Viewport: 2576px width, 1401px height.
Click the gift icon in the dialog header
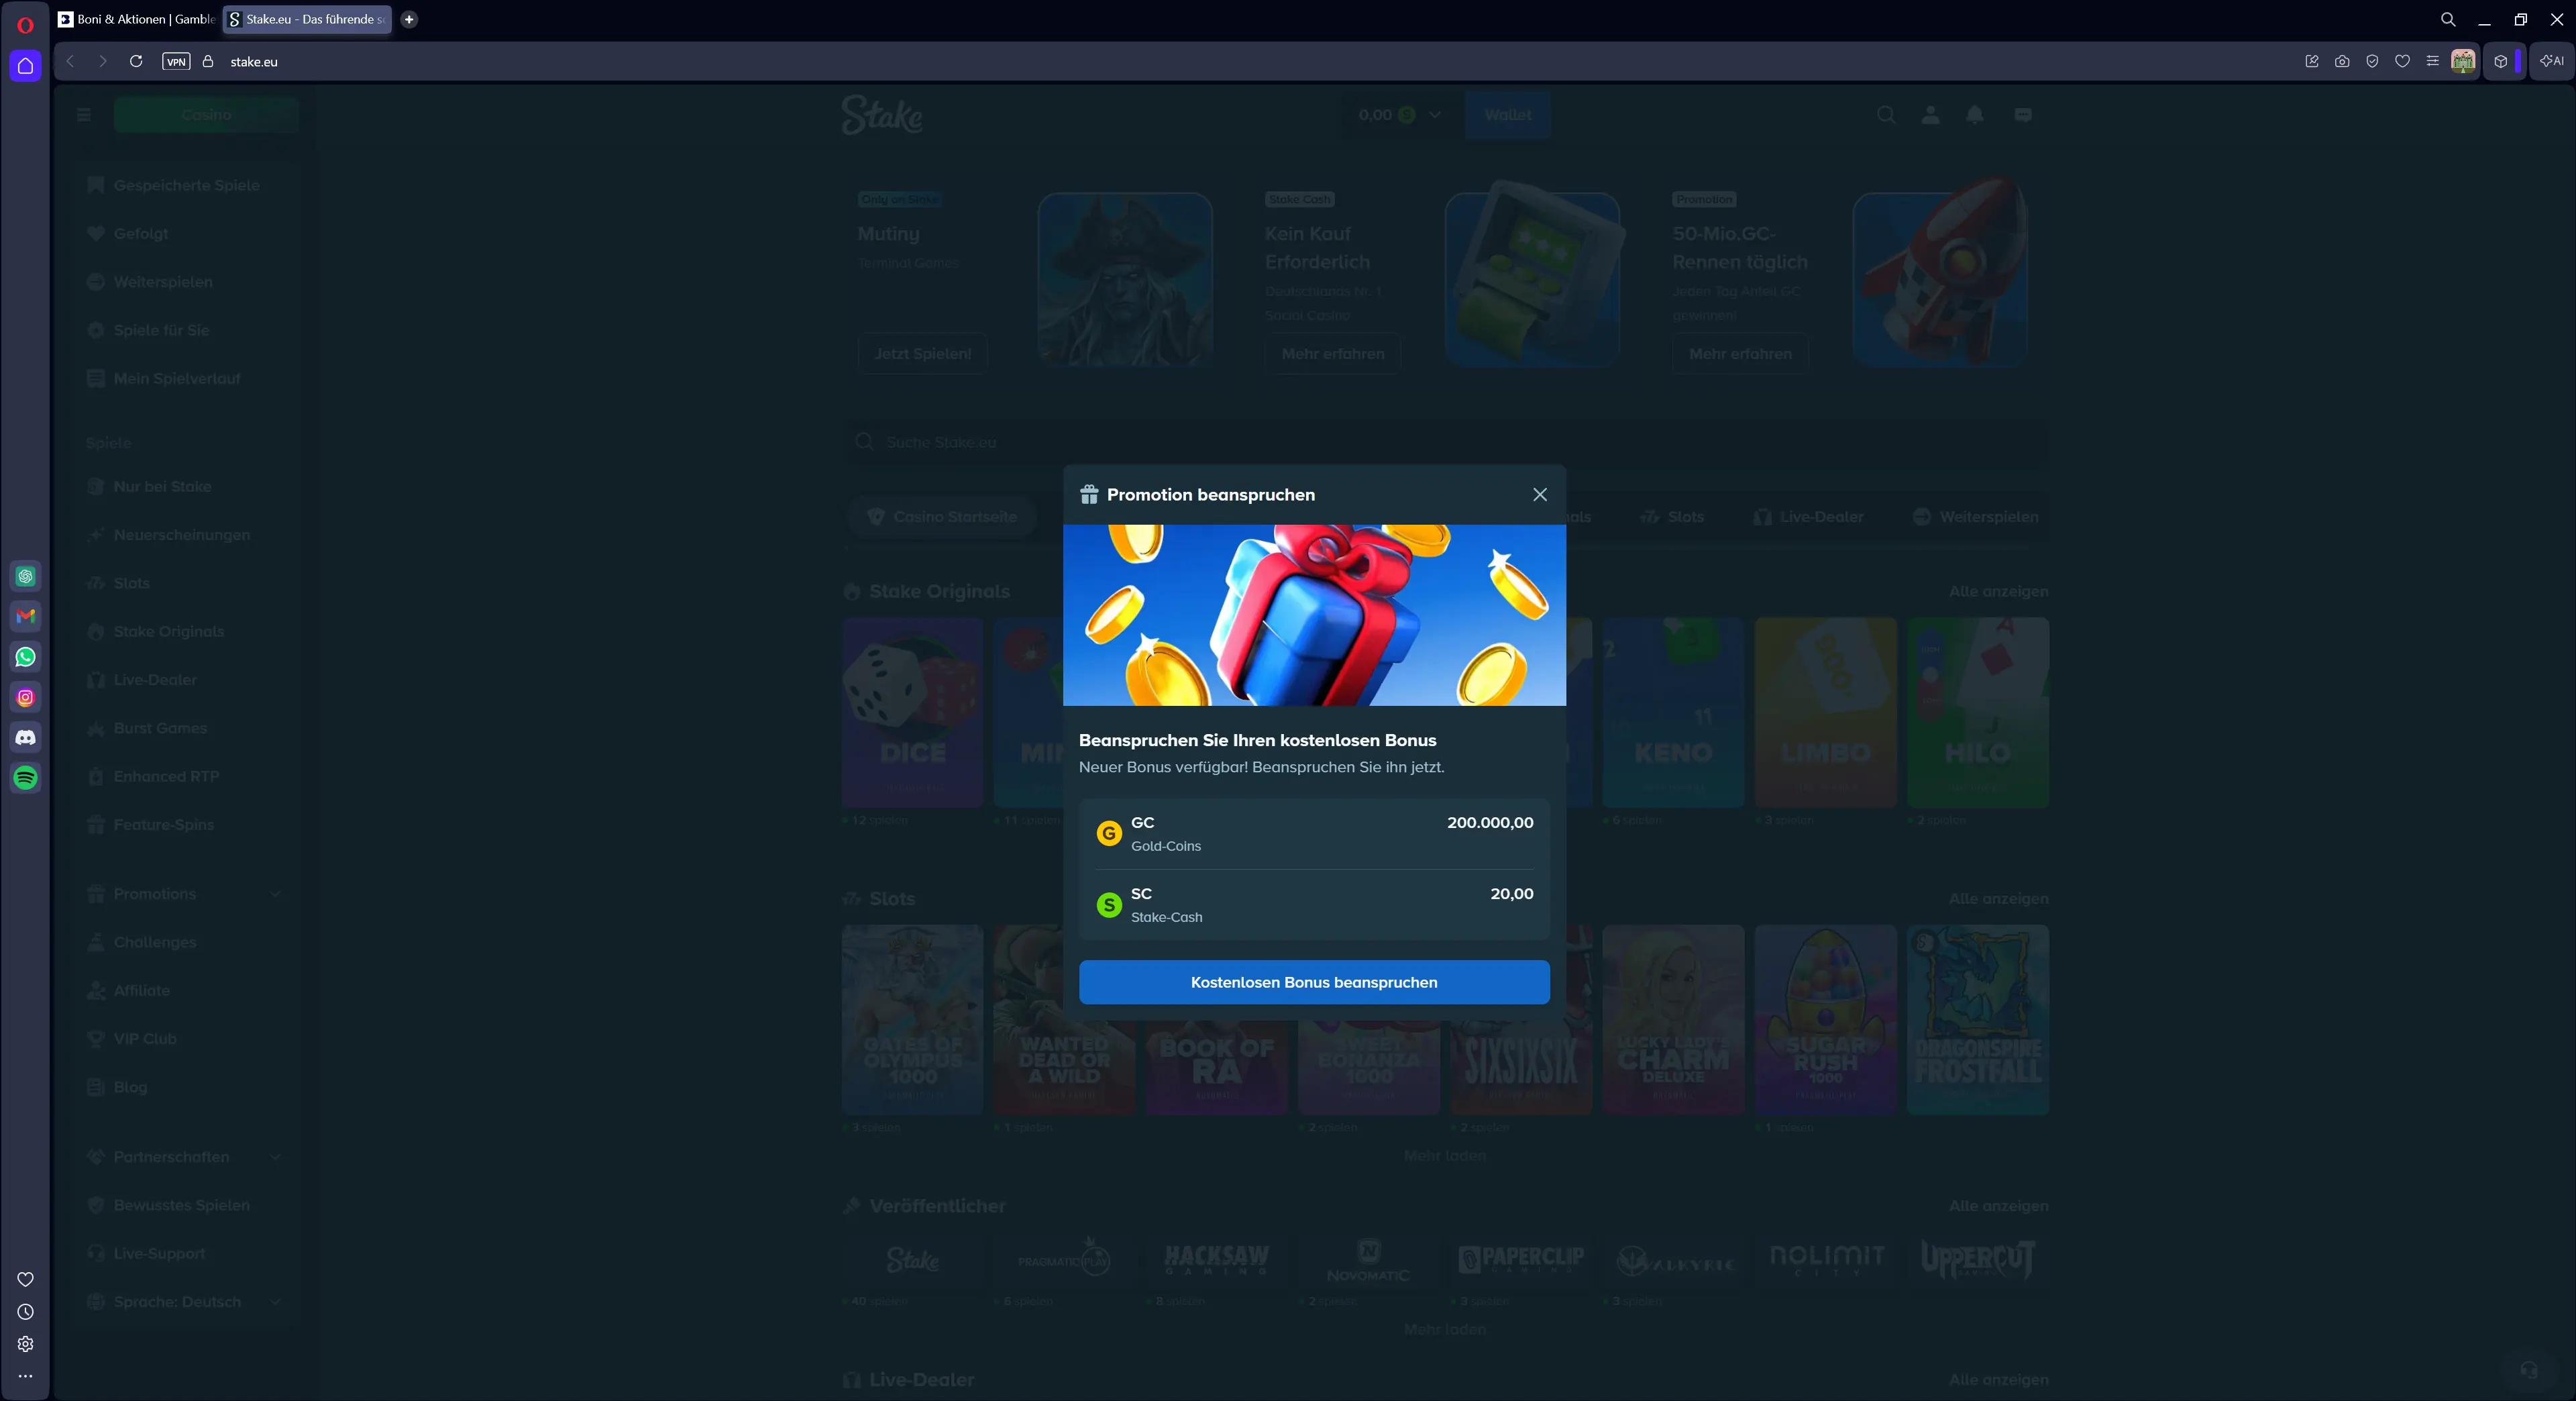[1089, 495]
